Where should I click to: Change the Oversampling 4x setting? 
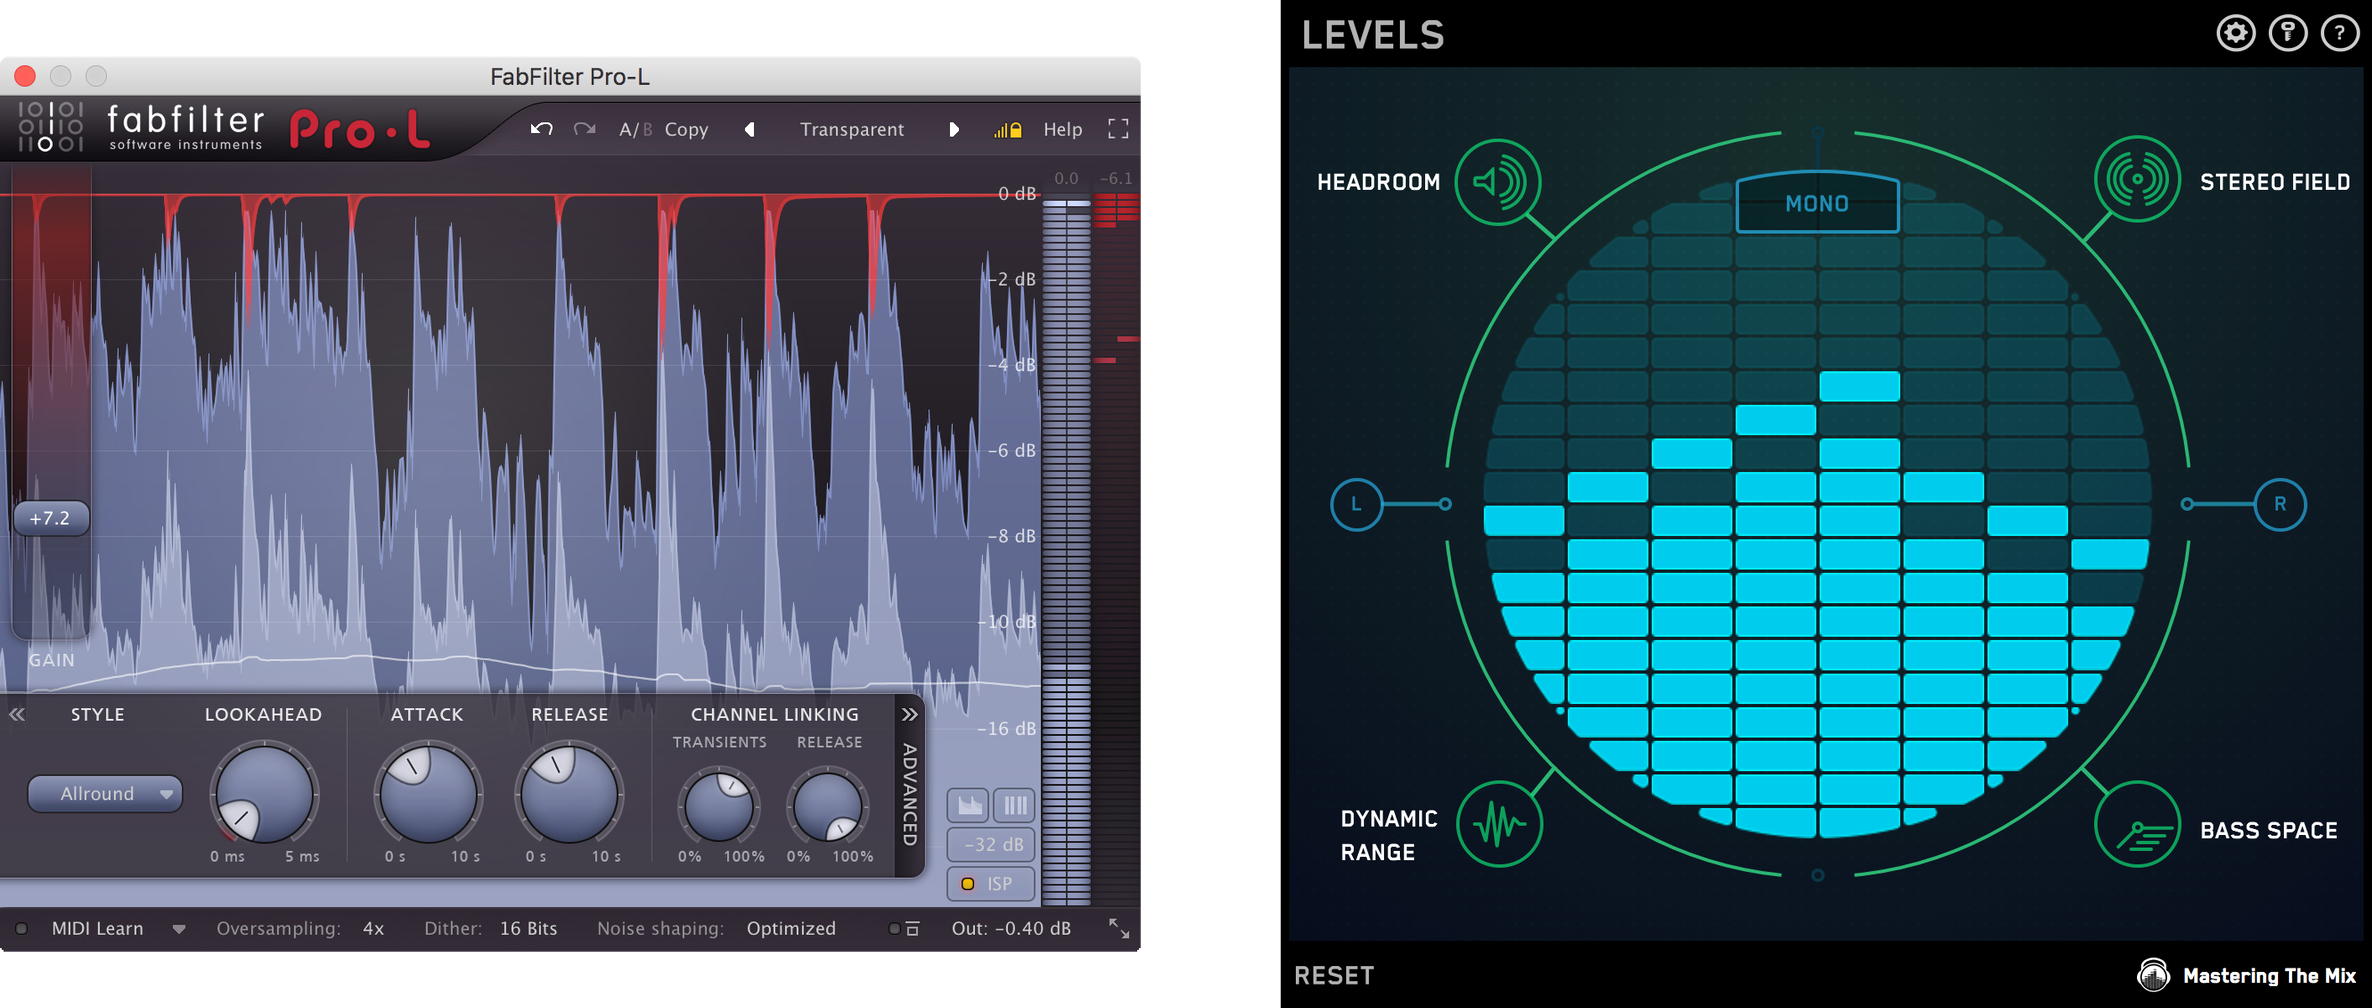click(x=373, y=929)
